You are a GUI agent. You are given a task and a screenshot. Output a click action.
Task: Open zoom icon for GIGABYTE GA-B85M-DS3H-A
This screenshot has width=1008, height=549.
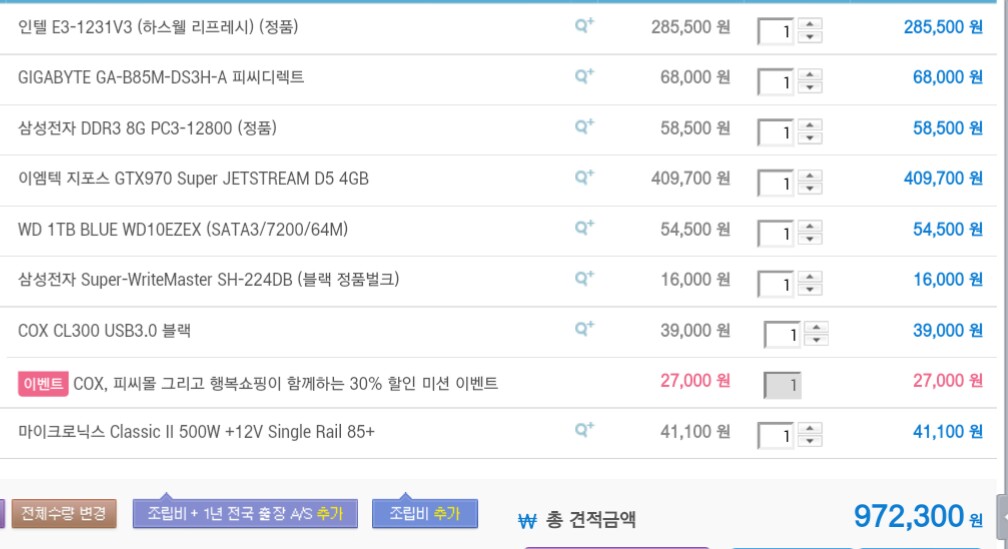point(584,76)
